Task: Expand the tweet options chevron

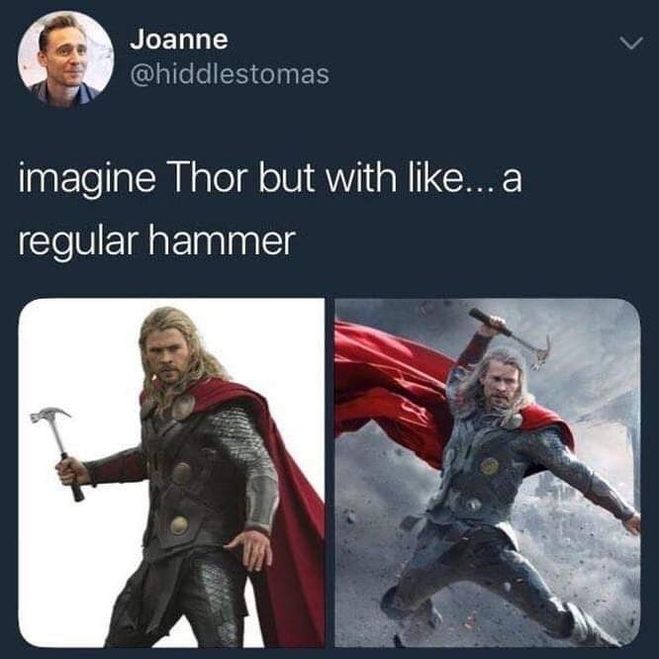Action: tap(631, 43)
